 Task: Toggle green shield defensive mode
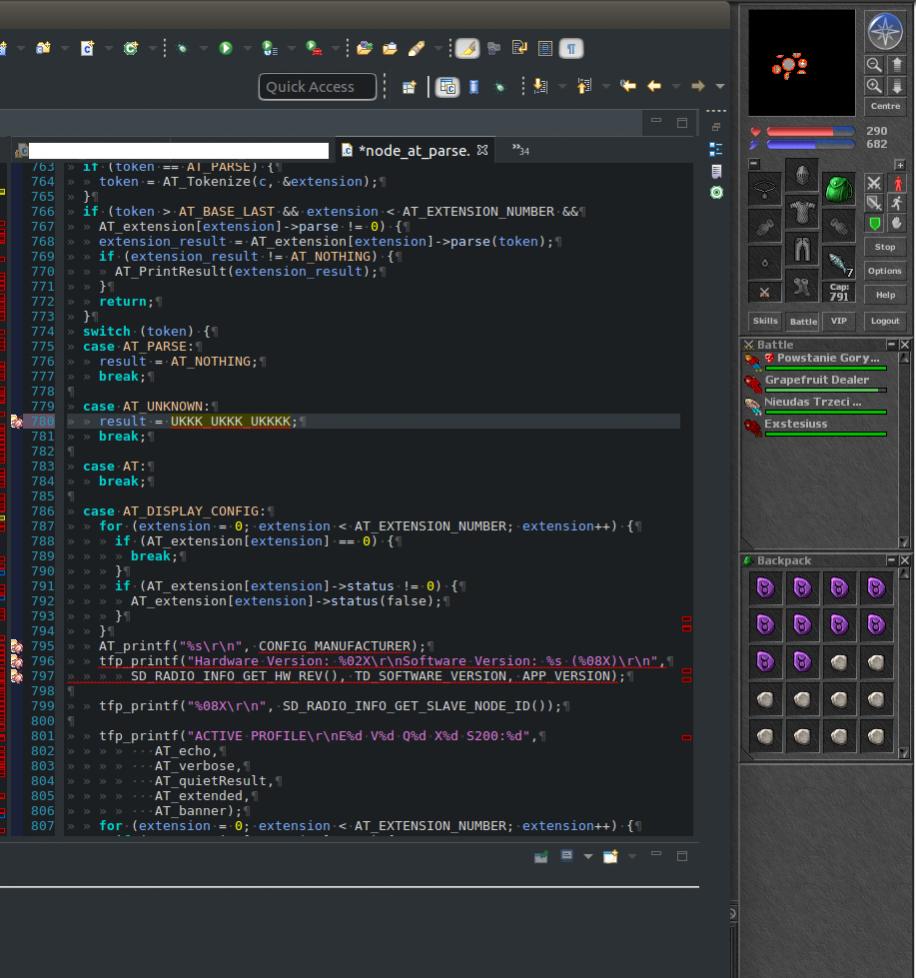[874, 223]
